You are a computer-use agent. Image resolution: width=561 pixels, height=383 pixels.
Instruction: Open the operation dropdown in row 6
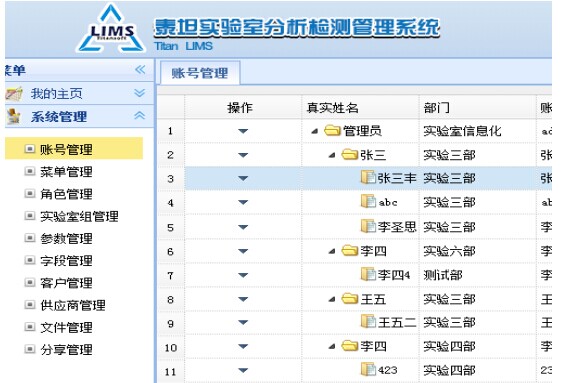tap(243, 251)
